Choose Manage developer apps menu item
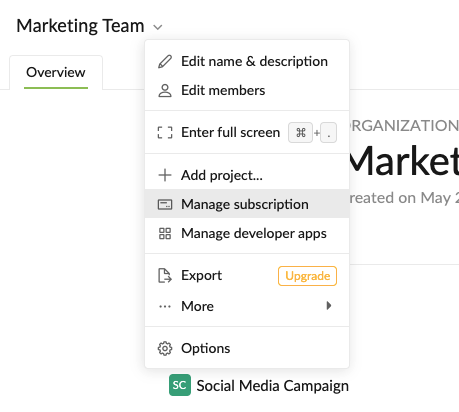The width and height of the screenshot is (459, 412). click(x=247, y=233)
